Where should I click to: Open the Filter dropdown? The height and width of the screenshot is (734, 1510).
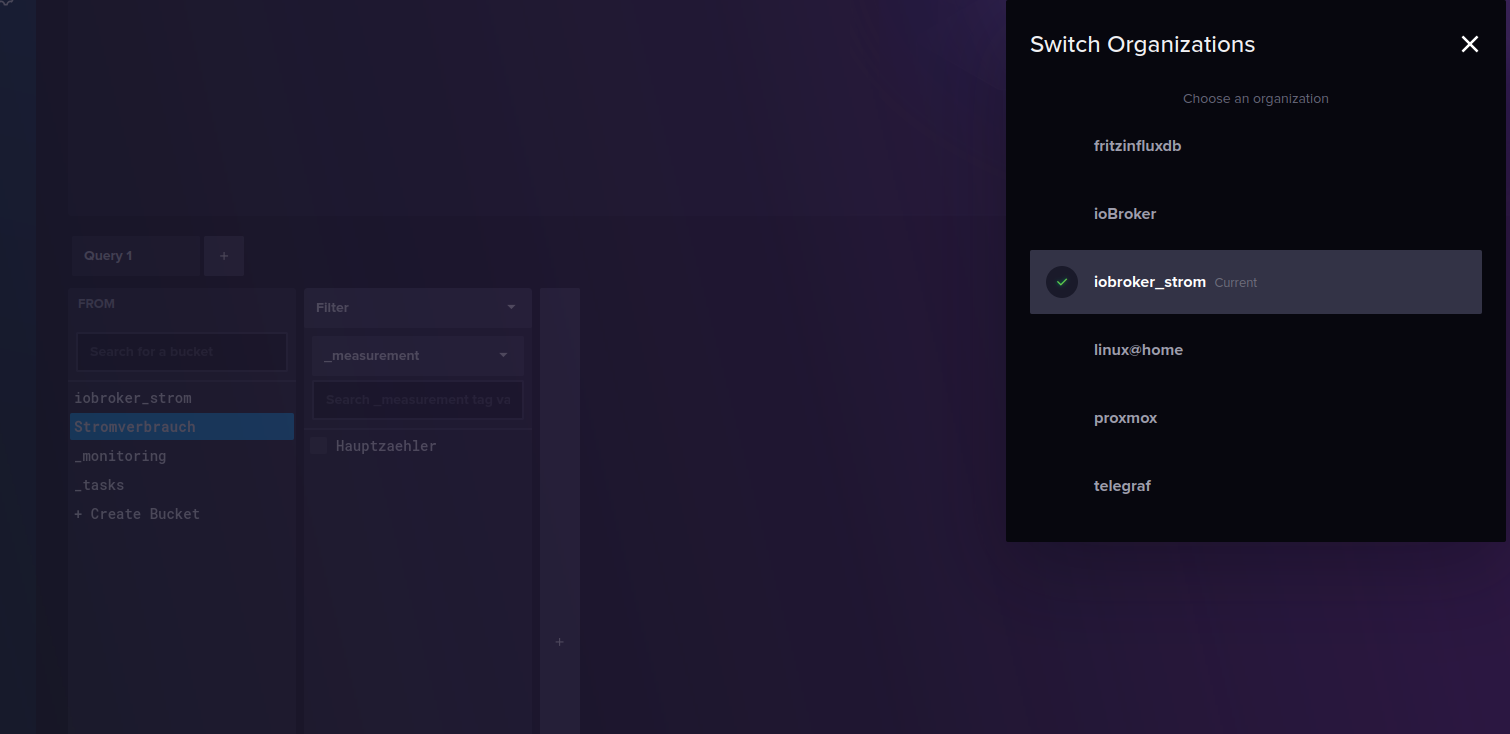[417, 308]
